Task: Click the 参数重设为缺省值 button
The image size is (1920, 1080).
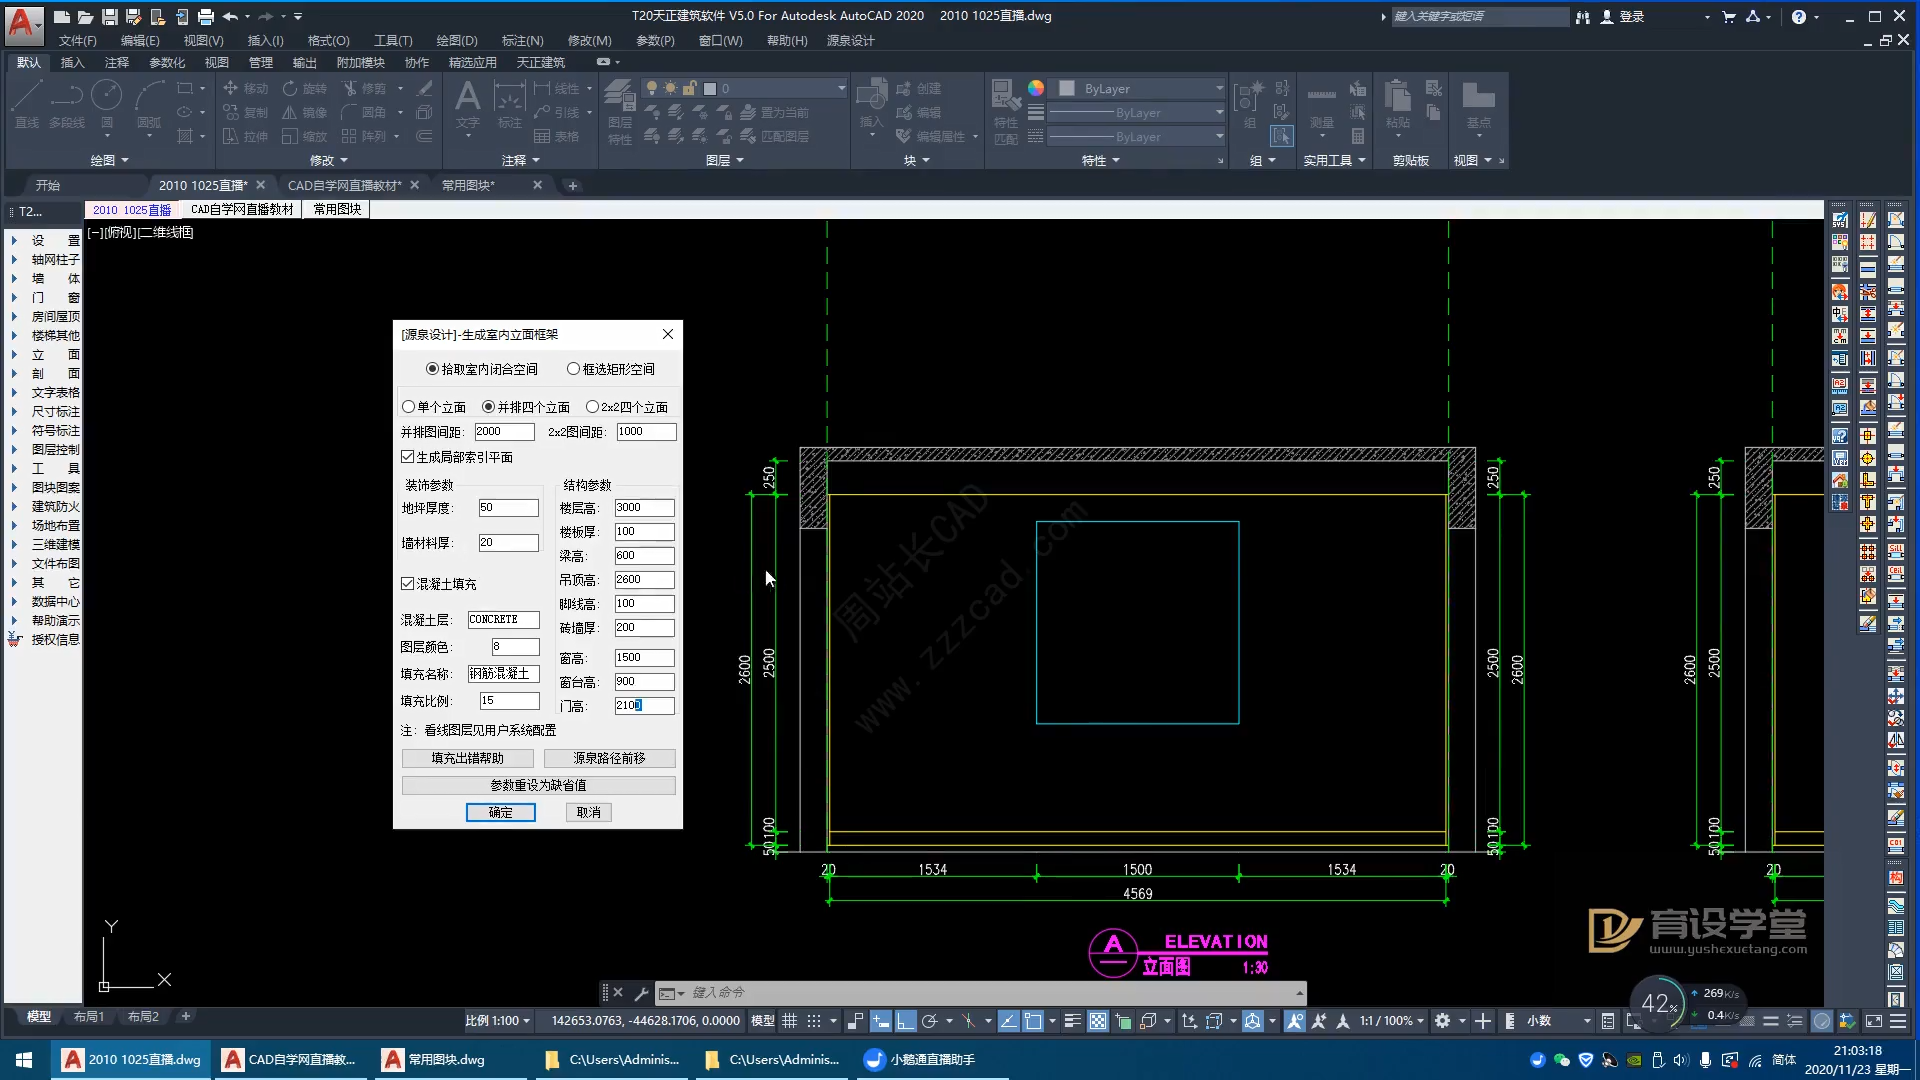Action: coord(538,785)
